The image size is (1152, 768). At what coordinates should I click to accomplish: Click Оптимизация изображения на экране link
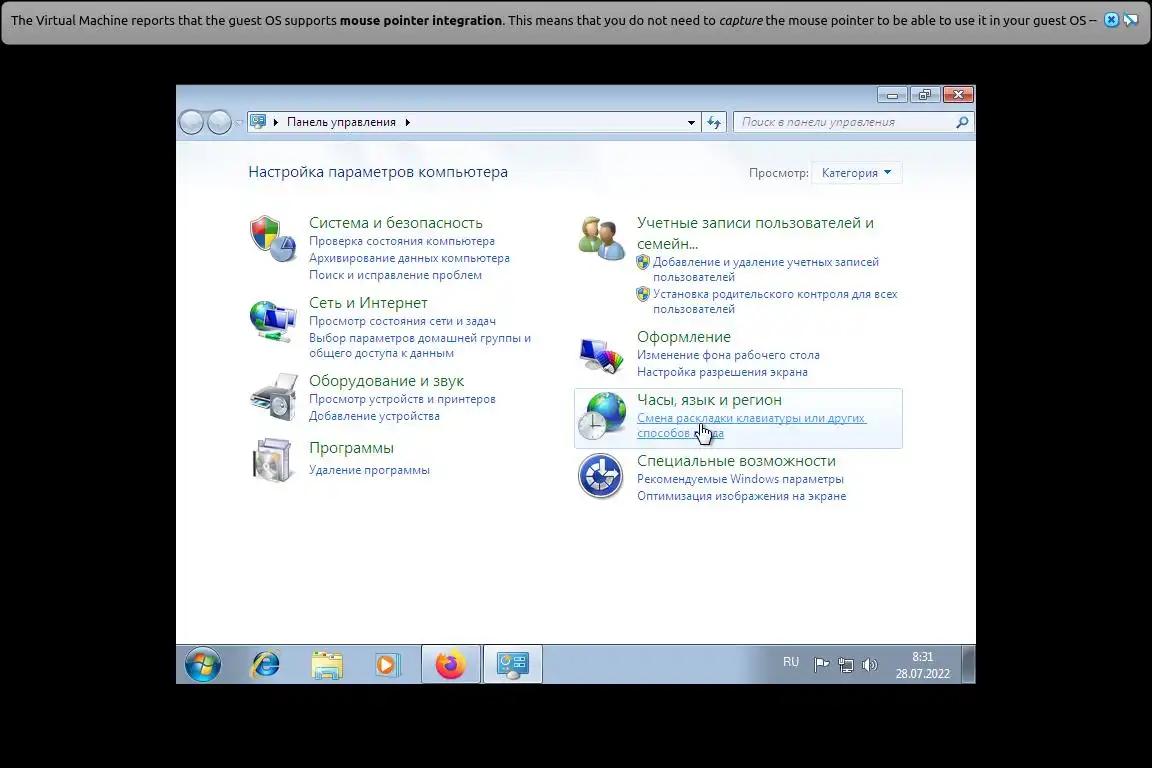pos(741,496)
